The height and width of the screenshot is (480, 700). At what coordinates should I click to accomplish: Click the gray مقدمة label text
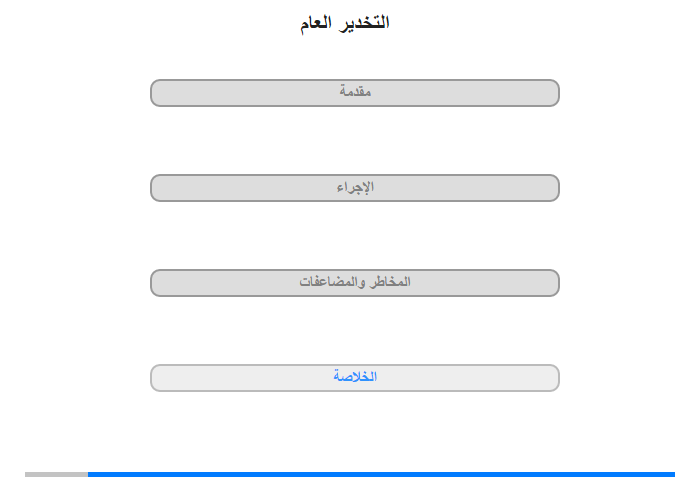[x=355, y=91]
